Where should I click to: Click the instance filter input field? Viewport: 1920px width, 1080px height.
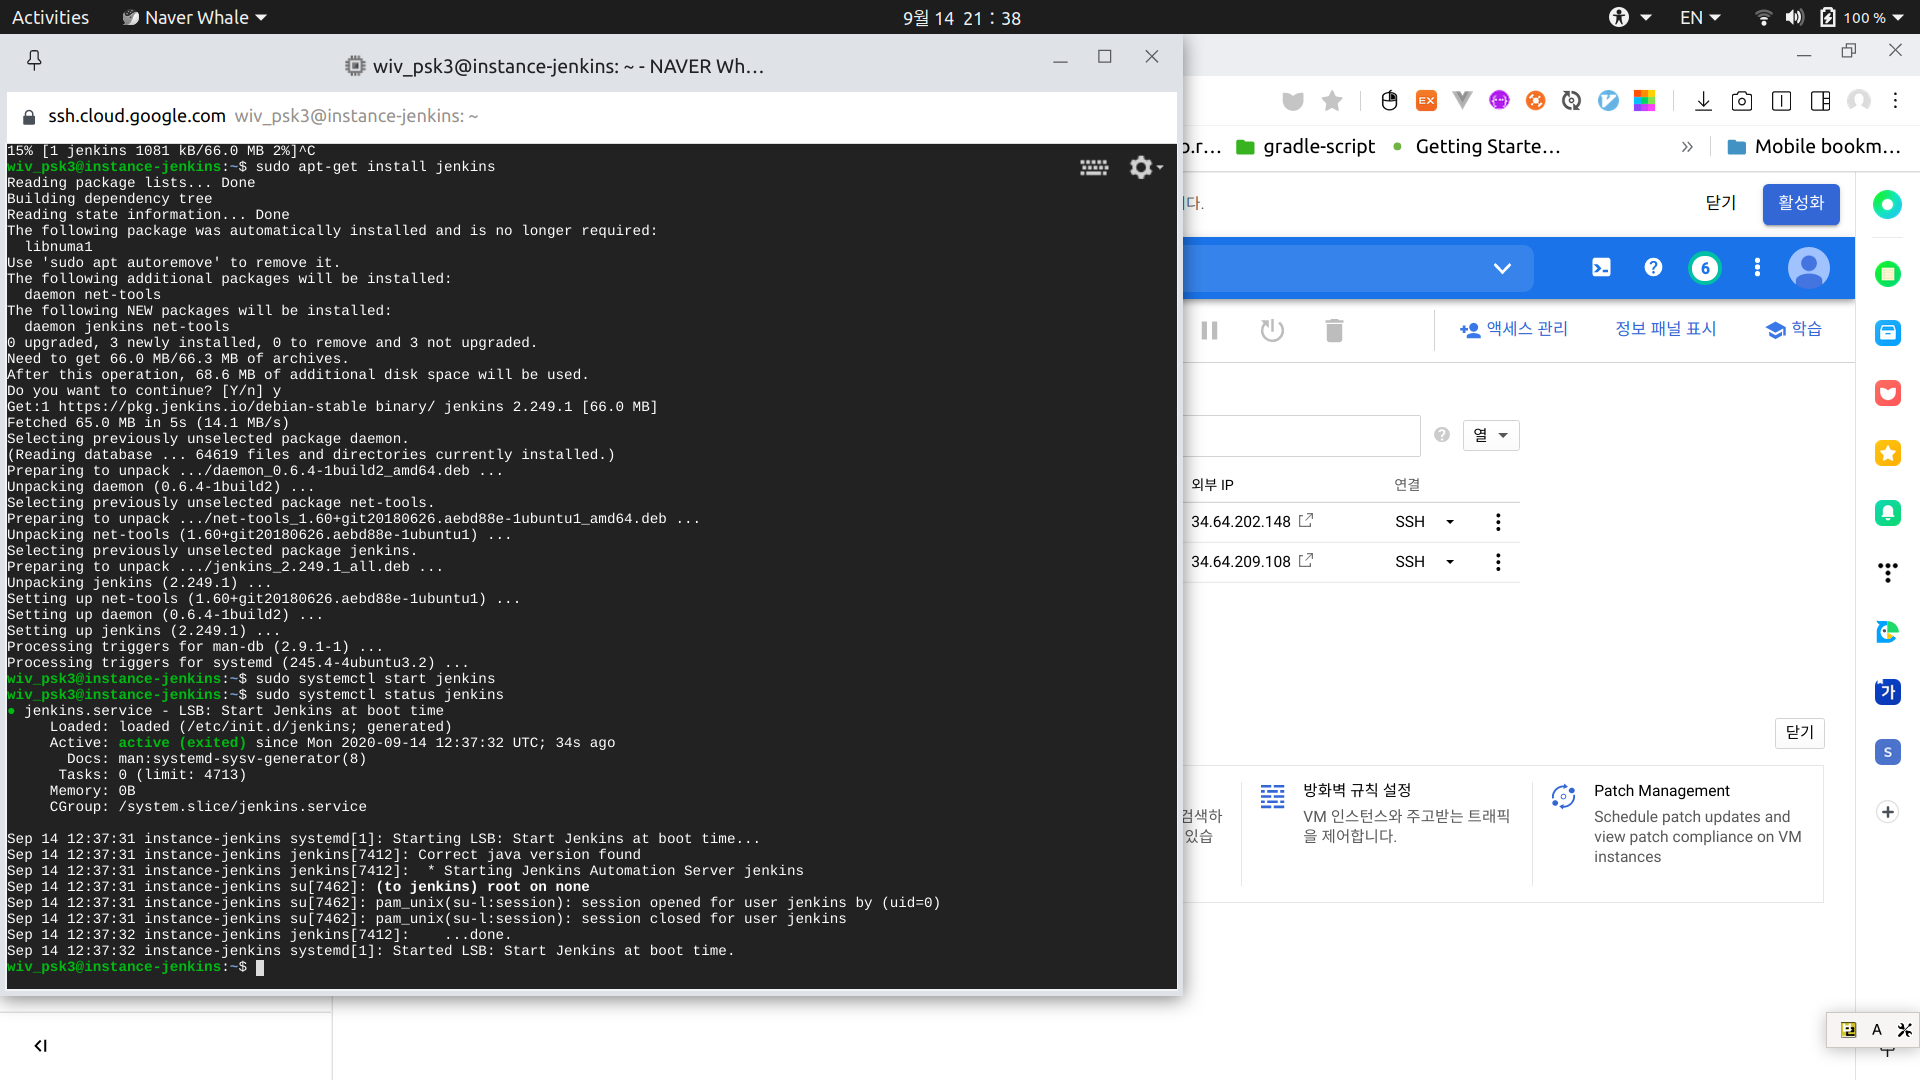tap(1300, 435)
